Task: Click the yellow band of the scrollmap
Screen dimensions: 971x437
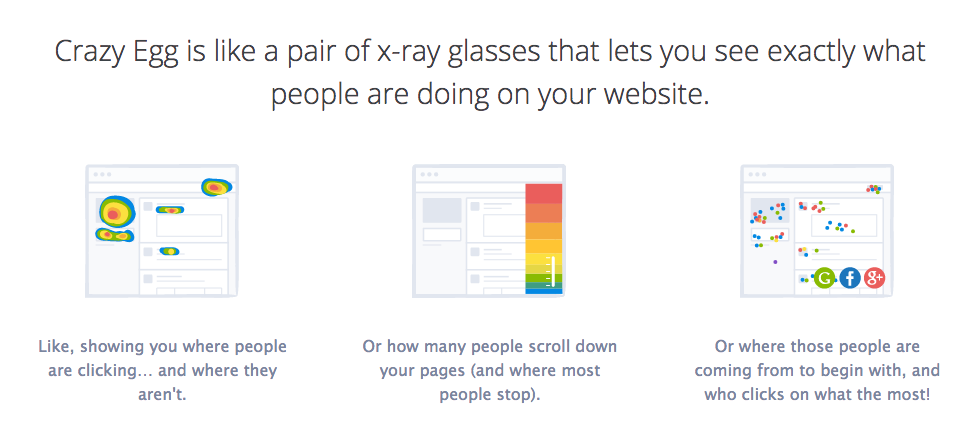Action: pos(544,257)
